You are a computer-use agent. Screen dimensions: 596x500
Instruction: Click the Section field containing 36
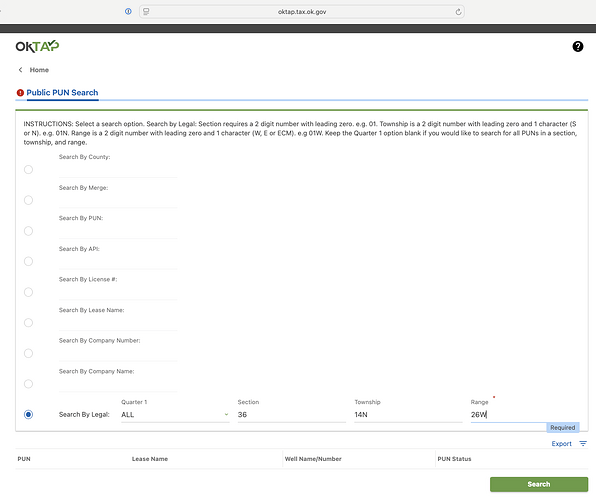[x=292, y=415]
